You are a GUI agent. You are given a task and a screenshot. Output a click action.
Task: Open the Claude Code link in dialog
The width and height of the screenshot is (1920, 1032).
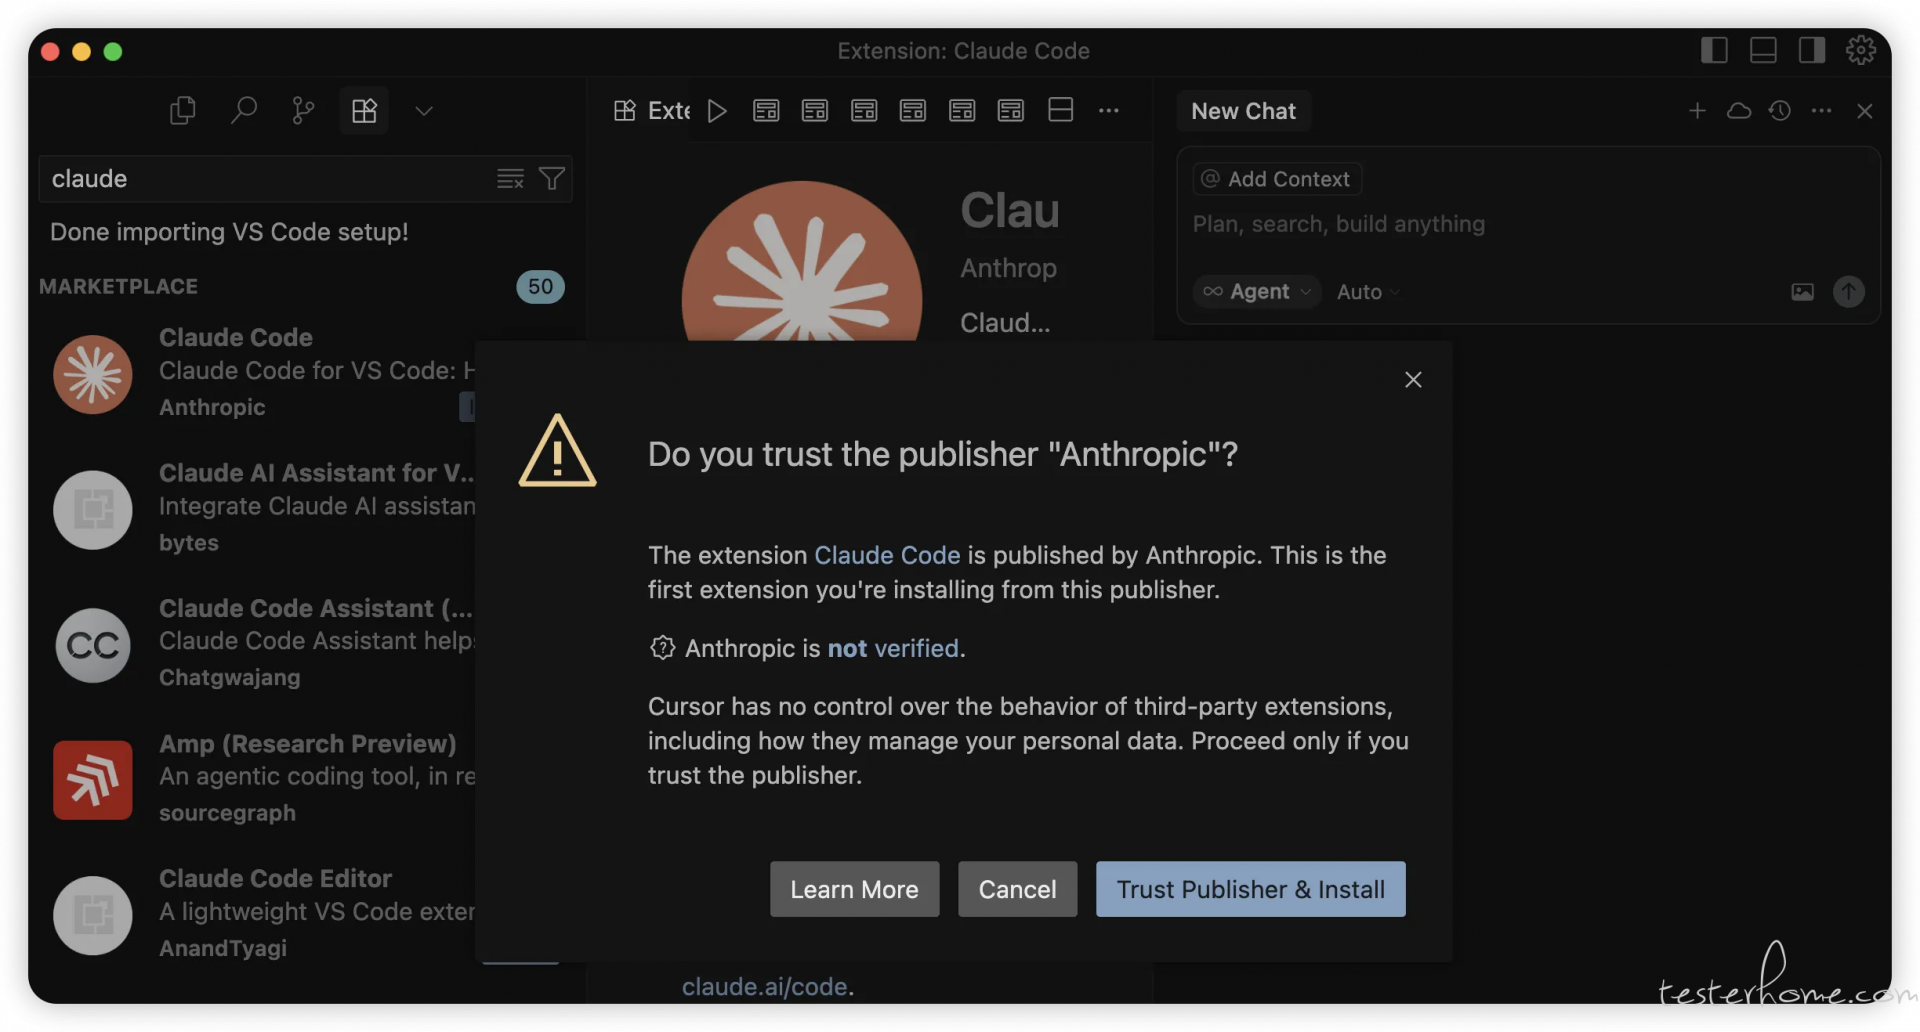[887, 555]
